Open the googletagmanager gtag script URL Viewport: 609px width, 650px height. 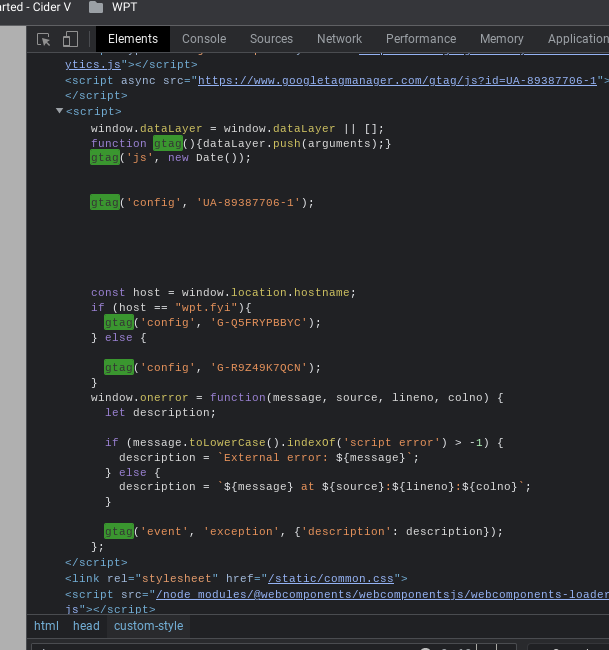tap(397, 80)
